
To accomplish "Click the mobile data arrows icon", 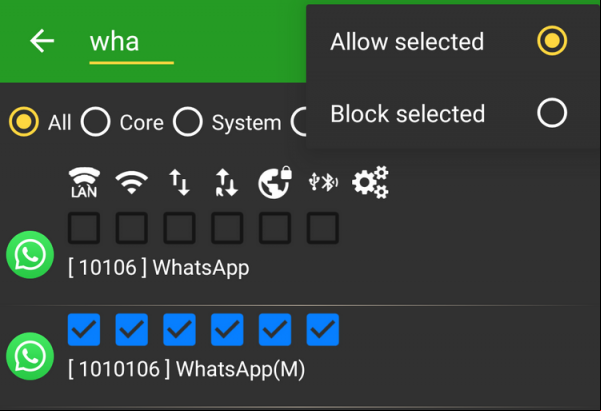I will (x=179, y=182).
